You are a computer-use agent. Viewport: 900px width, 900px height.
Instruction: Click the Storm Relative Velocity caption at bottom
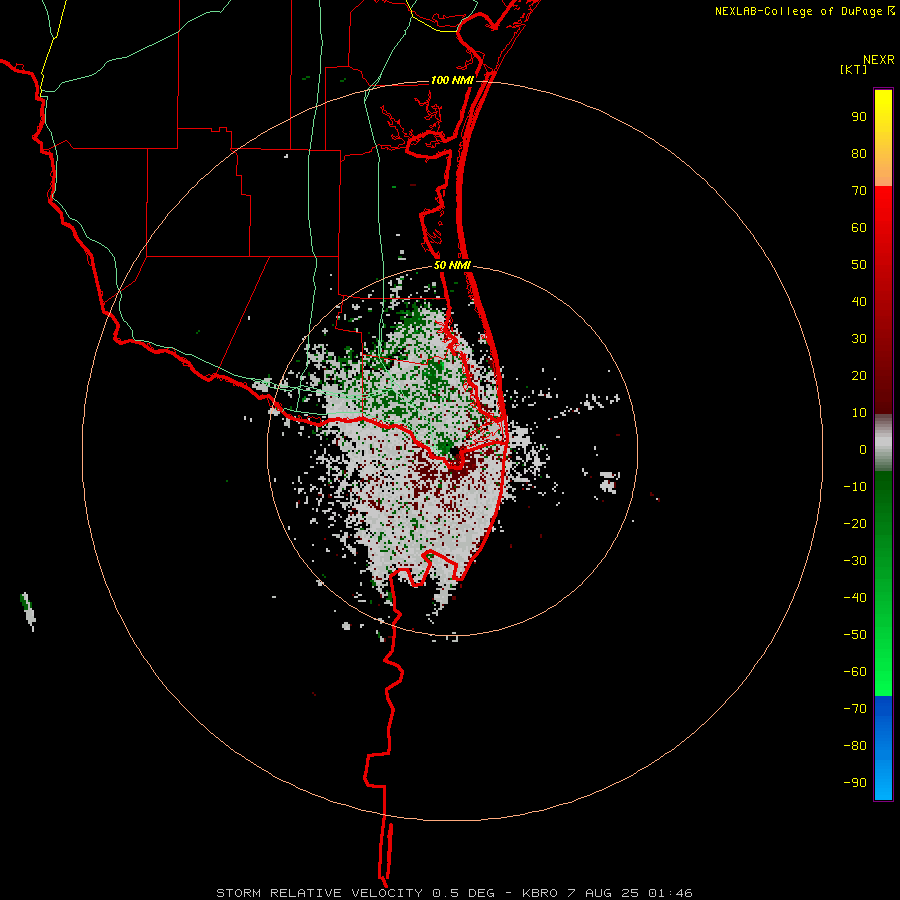click(x=454, y=893)
